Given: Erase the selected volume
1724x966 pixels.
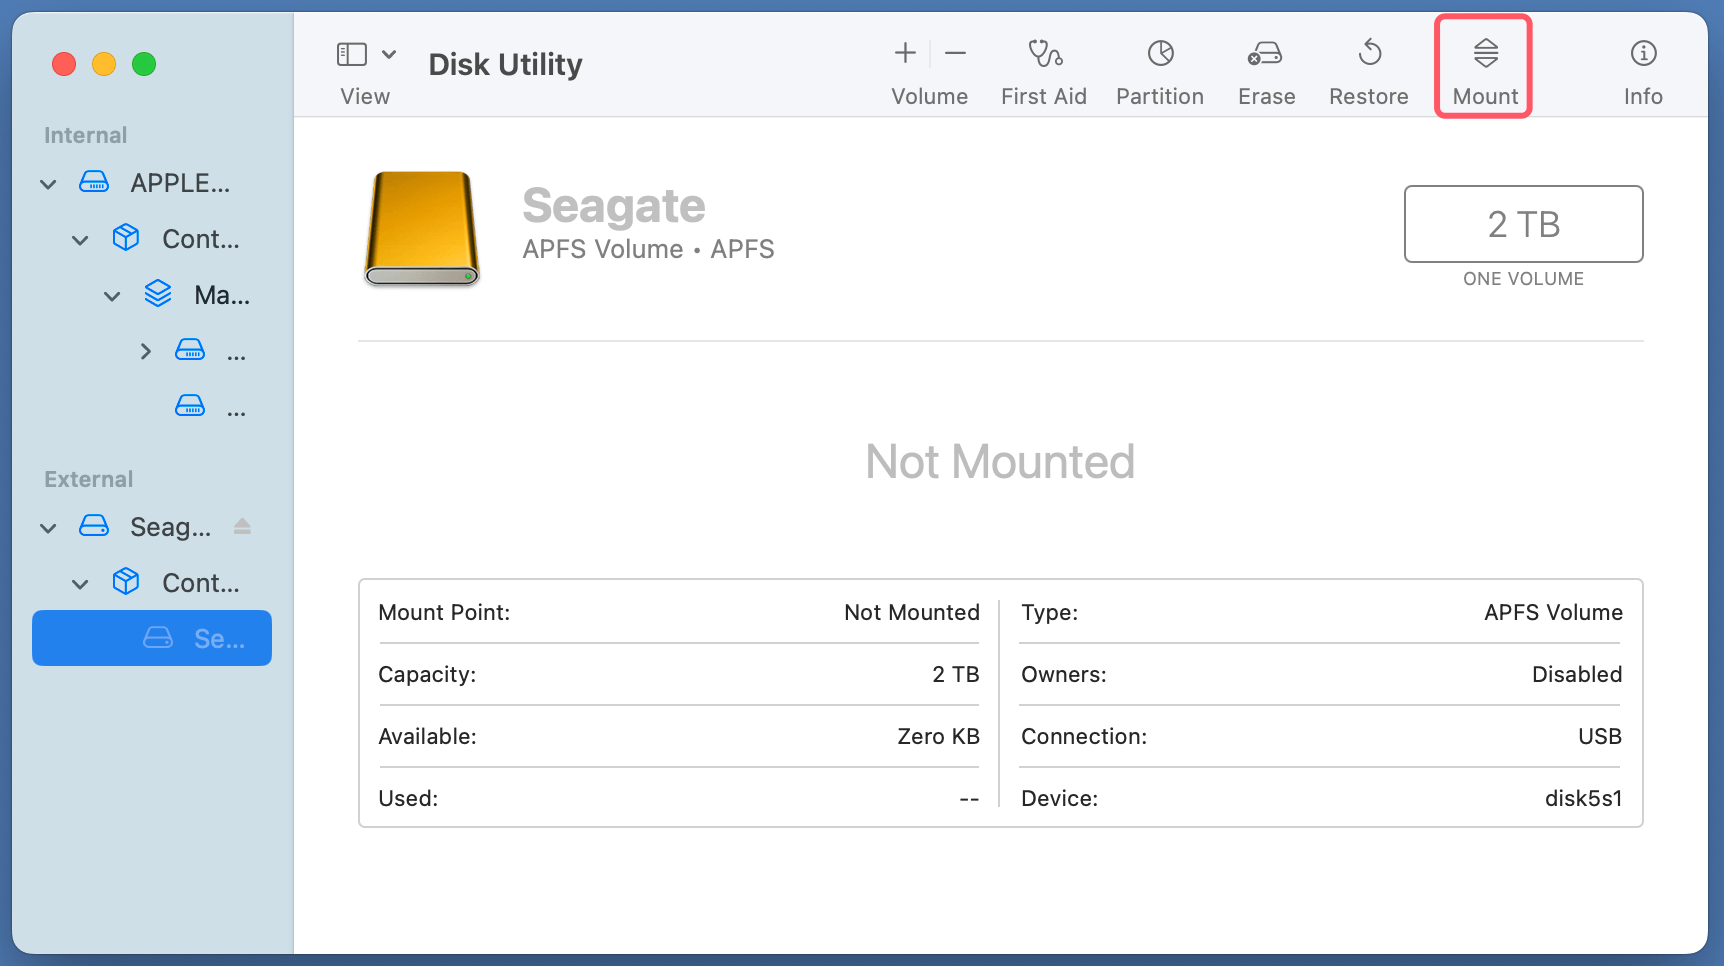Looking at the screenshot, I should pyautogui.click(x=1264, y=65).
